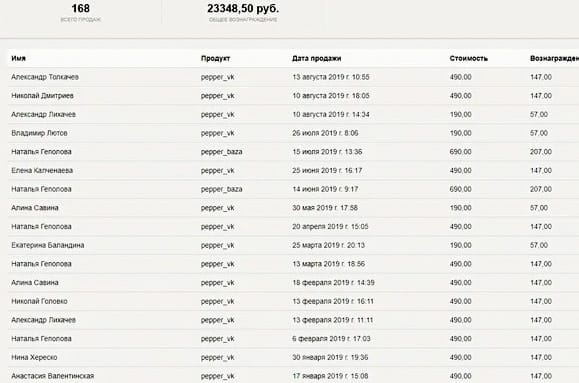579x383 pixels.
Task: Click reward 147,00 in Елена Калченаева's row
Action: (x=541, y=171)
